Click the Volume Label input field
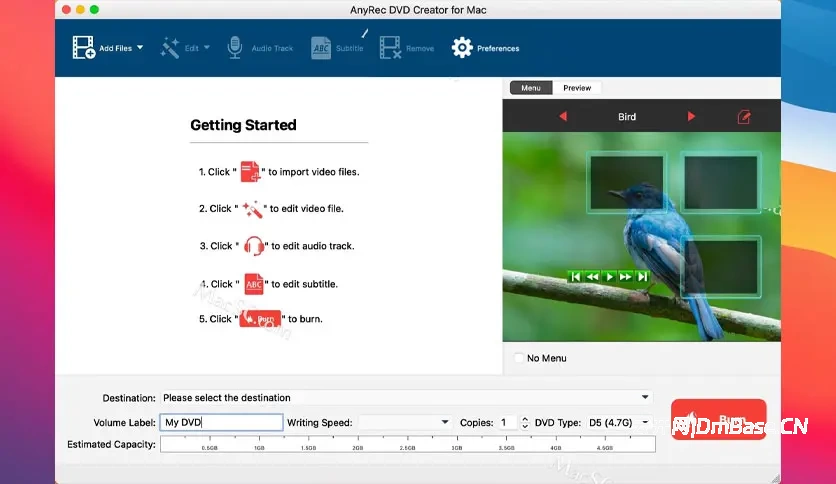The width and height of the screenshot is (836, 484). 221,422
